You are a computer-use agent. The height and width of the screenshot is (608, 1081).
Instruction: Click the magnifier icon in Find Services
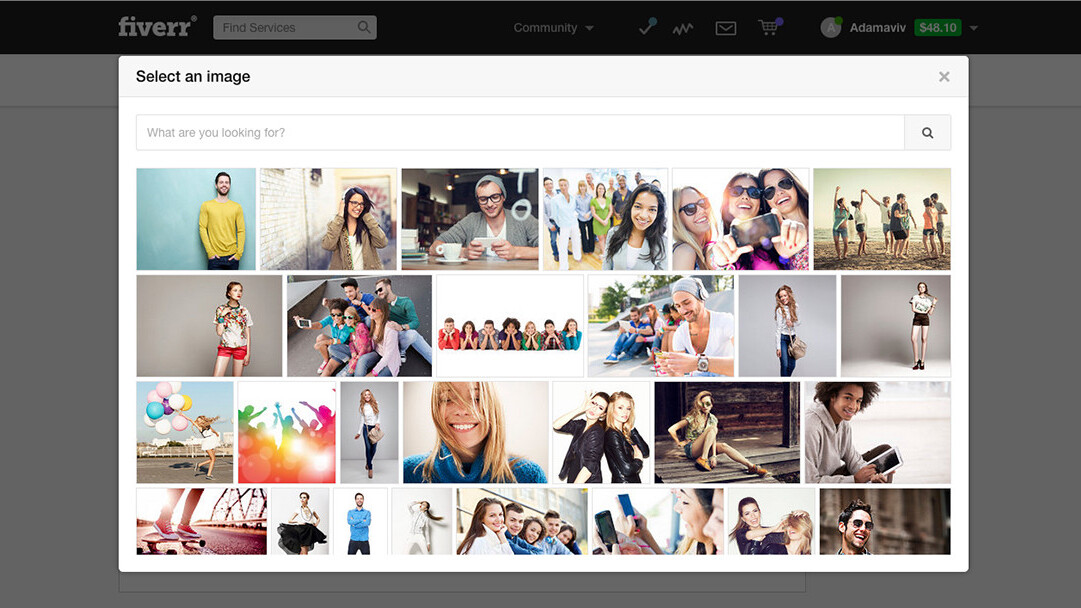point(364,28)
